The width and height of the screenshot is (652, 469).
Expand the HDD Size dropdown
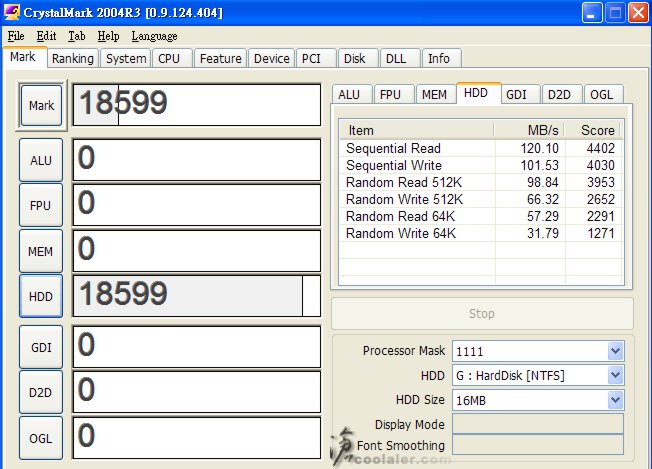(x=615, y=400)
